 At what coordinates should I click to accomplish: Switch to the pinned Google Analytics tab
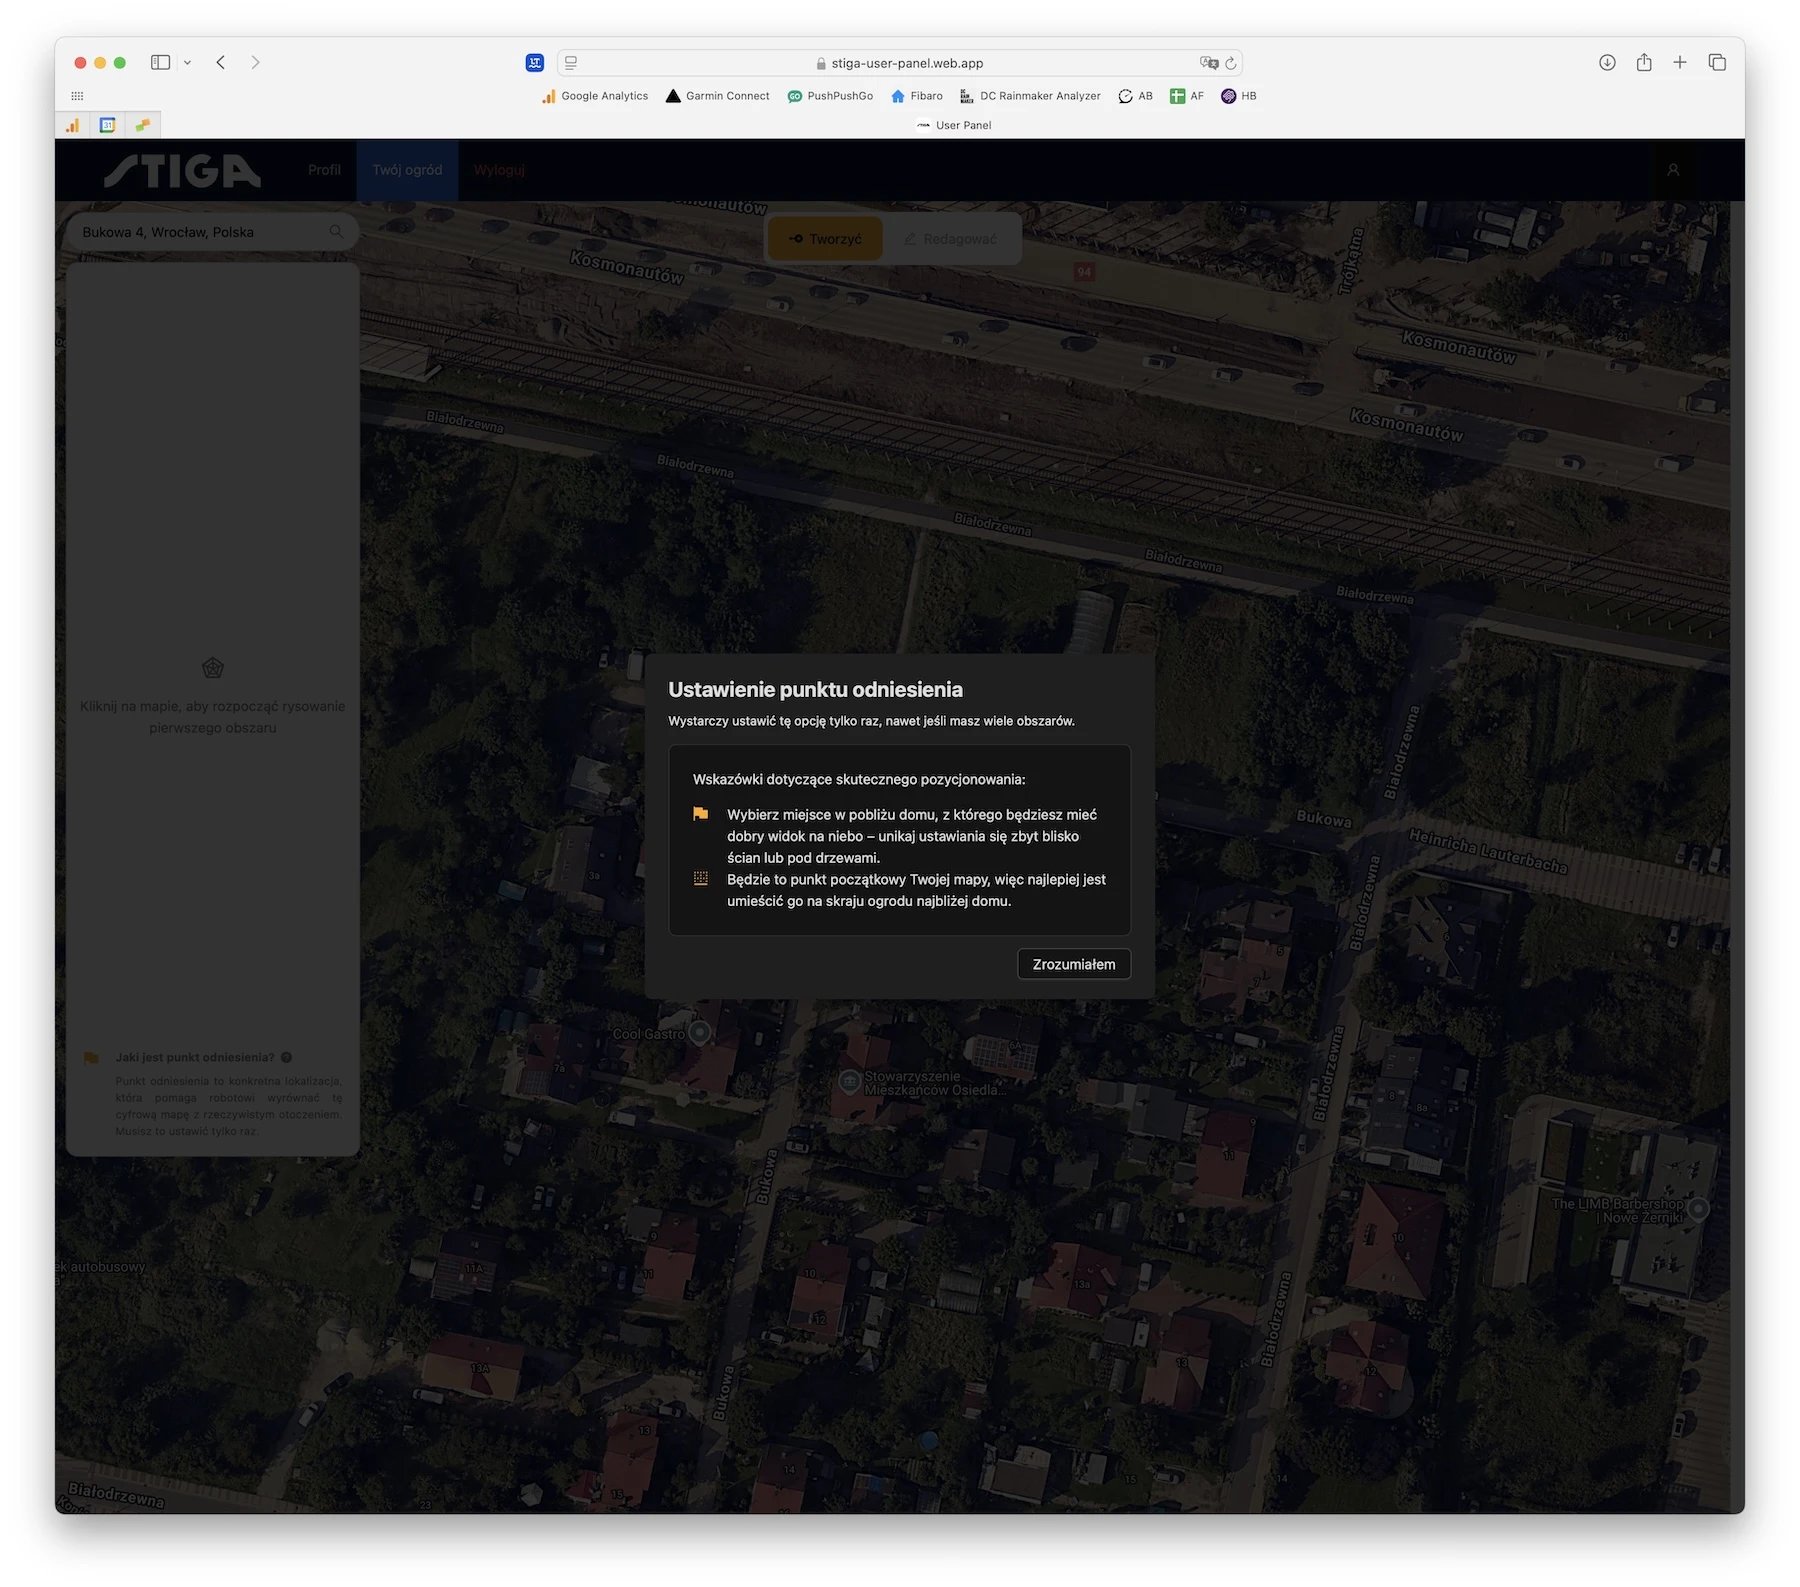(x=73, y=125)
